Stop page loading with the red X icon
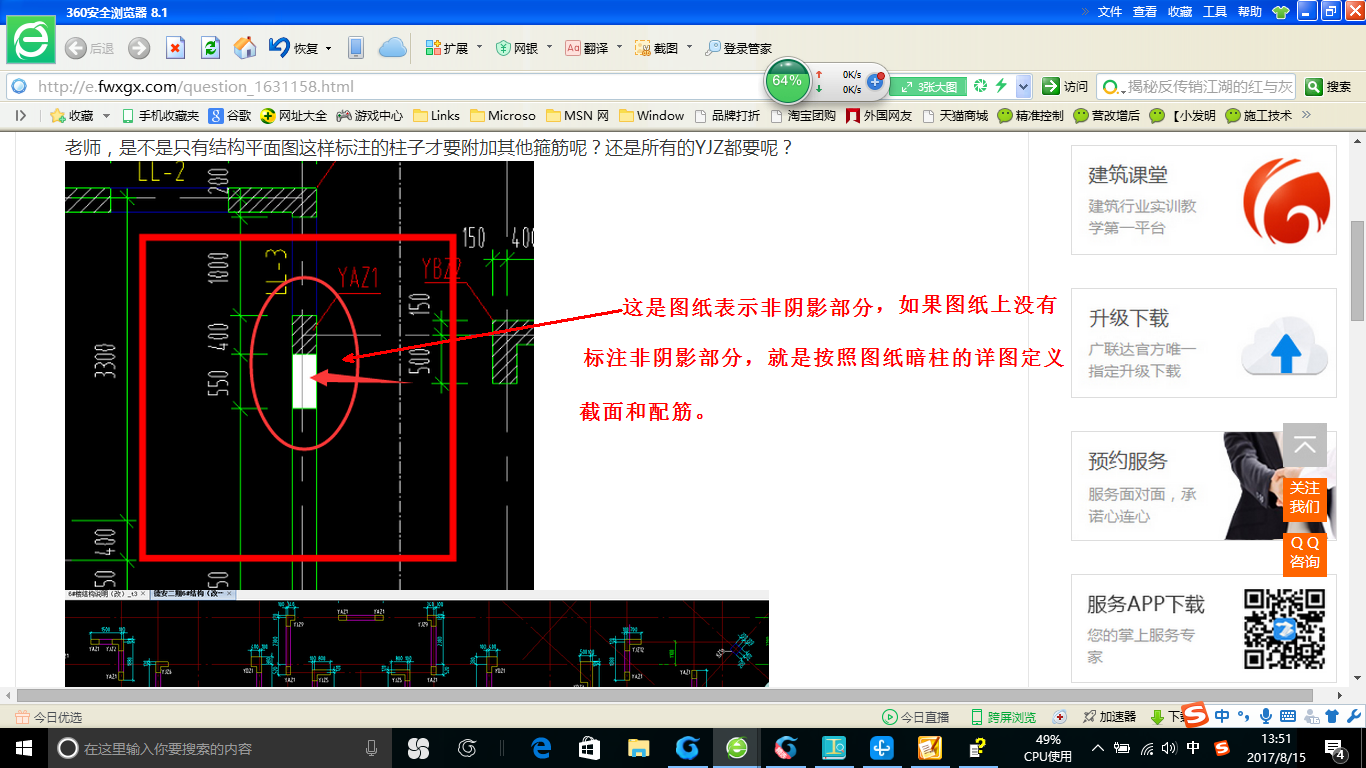This screenshot has width=1366, height=768. pos(175,48)
